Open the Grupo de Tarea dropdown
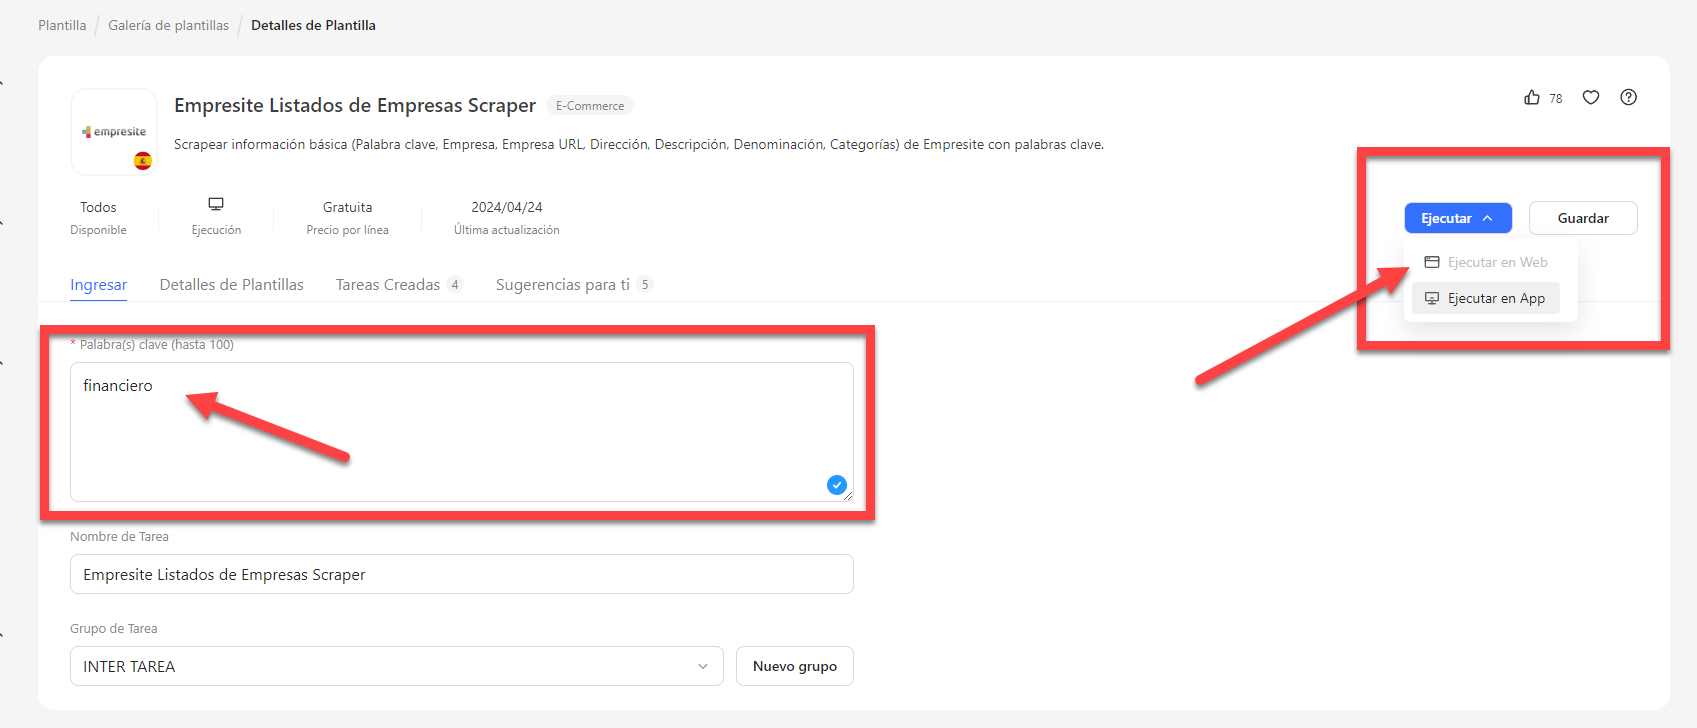The width and height of the screenshot is (1697, 728). tap(397, 666)
